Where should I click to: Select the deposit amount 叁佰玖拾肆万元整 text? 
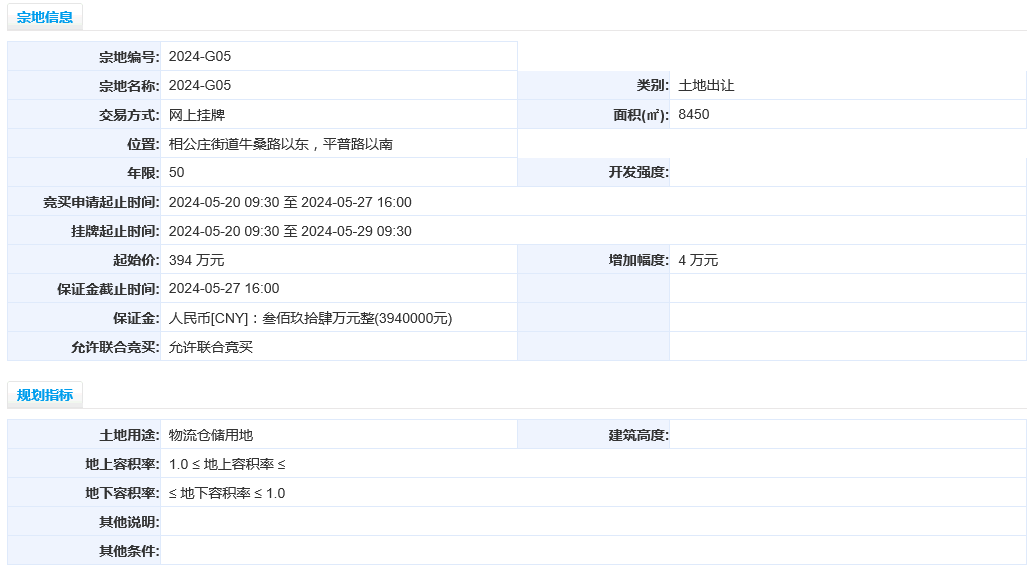[318, 318]
